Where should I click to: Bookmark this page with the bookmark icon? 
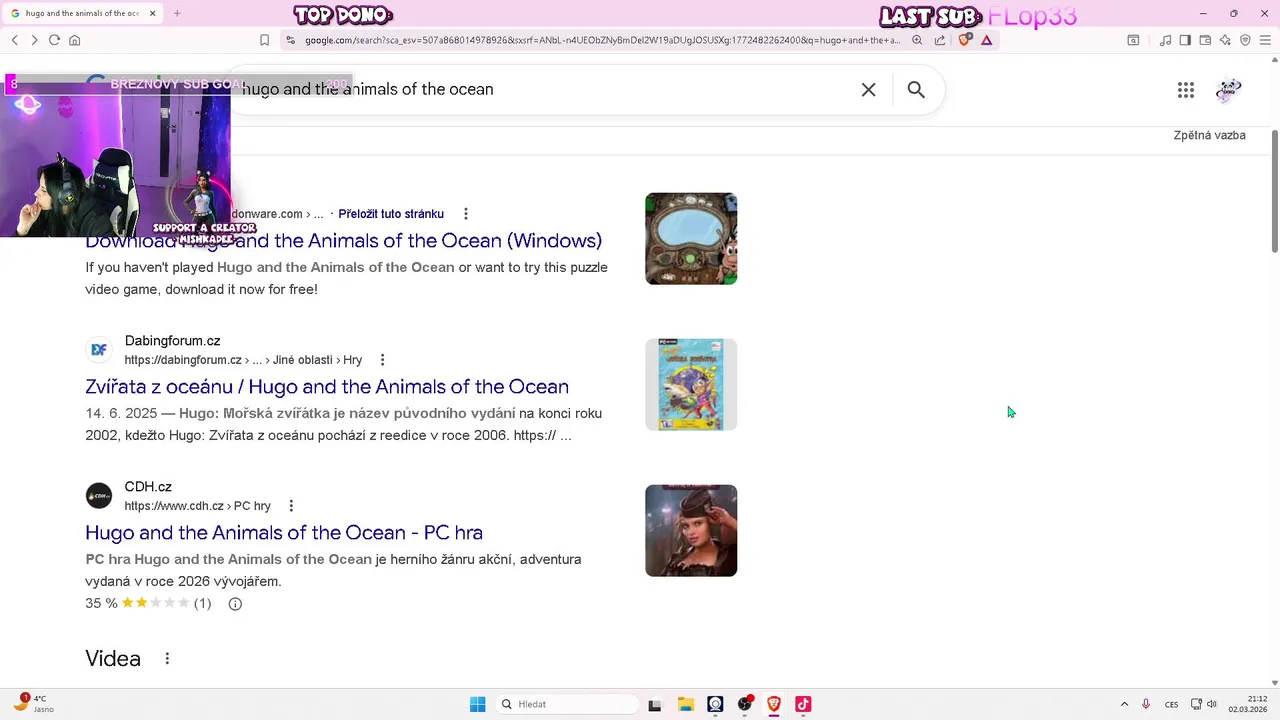264,40
